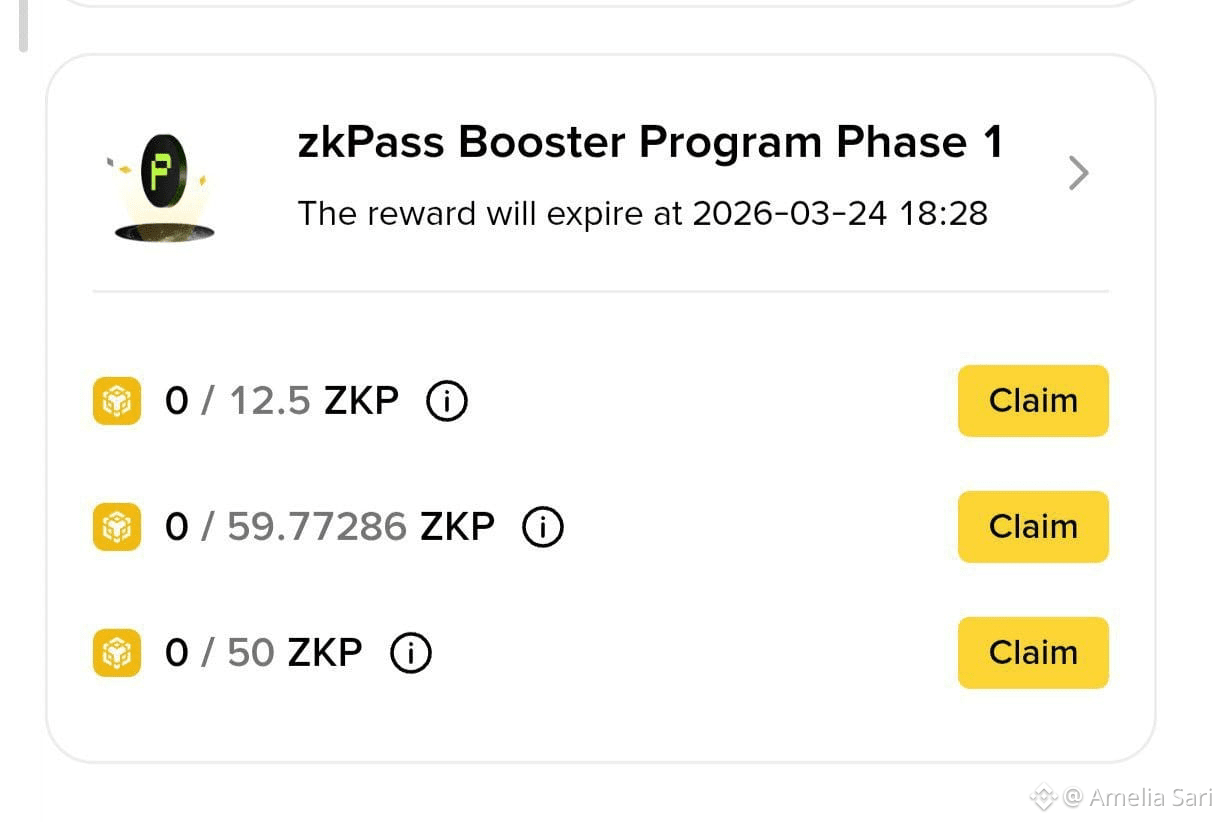The image size is (1220, 822).
Task: Claim the 59.77286 ZKP reward
Action: [1033, 527]
